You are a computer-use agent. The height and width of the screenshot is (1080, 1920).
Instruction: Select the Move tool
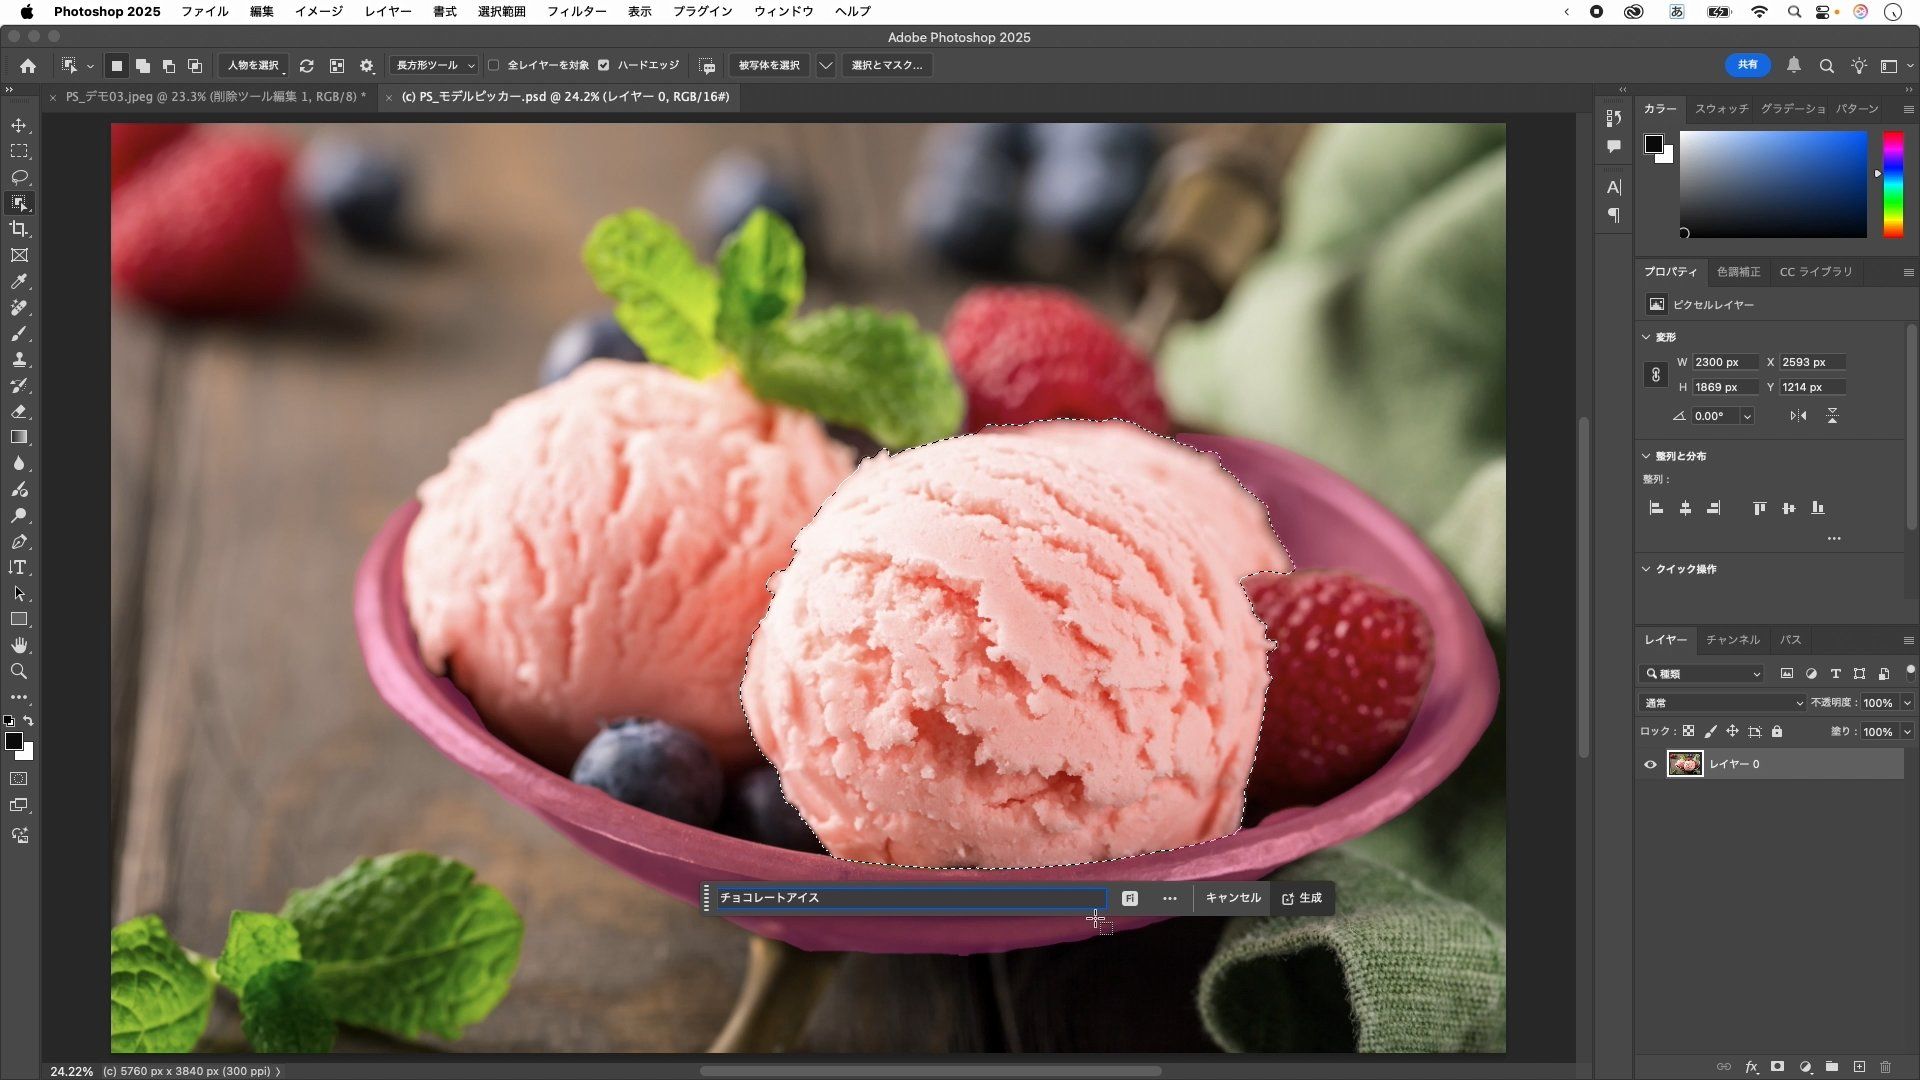(x=19, y=126)
